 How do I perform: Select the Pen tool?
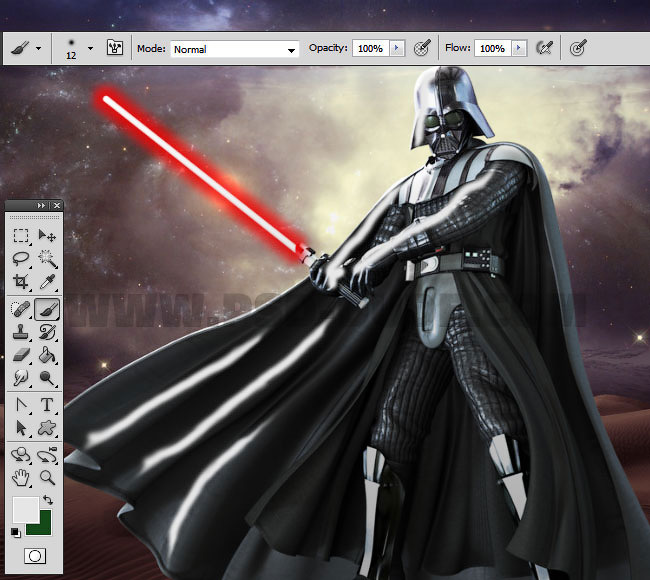coord(20,404)
